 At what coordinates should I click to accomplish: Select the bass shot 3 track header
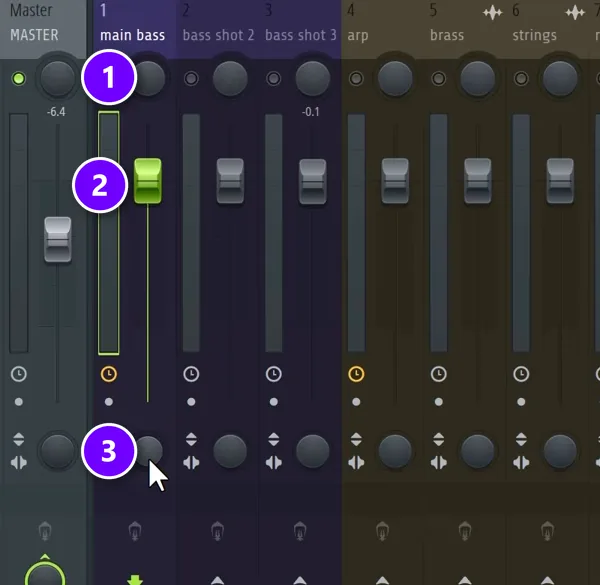[300, 29]
